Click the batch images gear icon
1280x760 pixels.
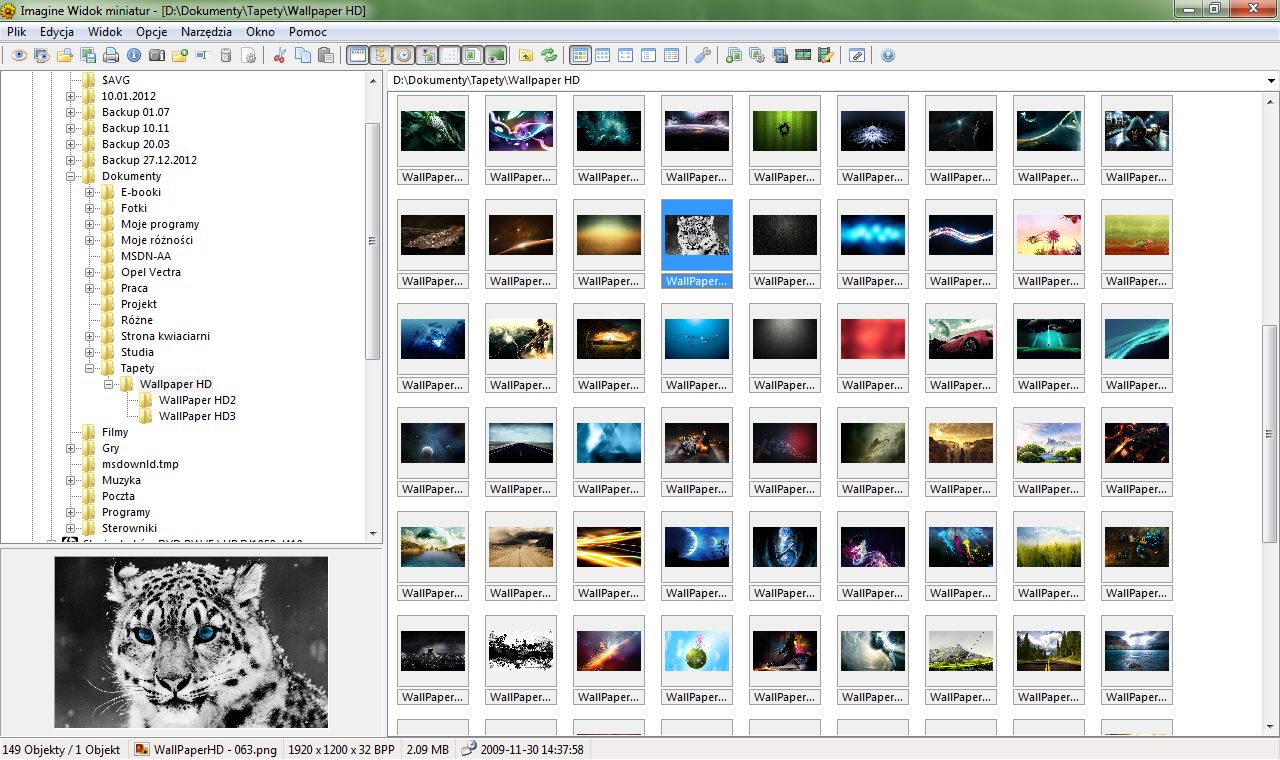tap(757, 55)
